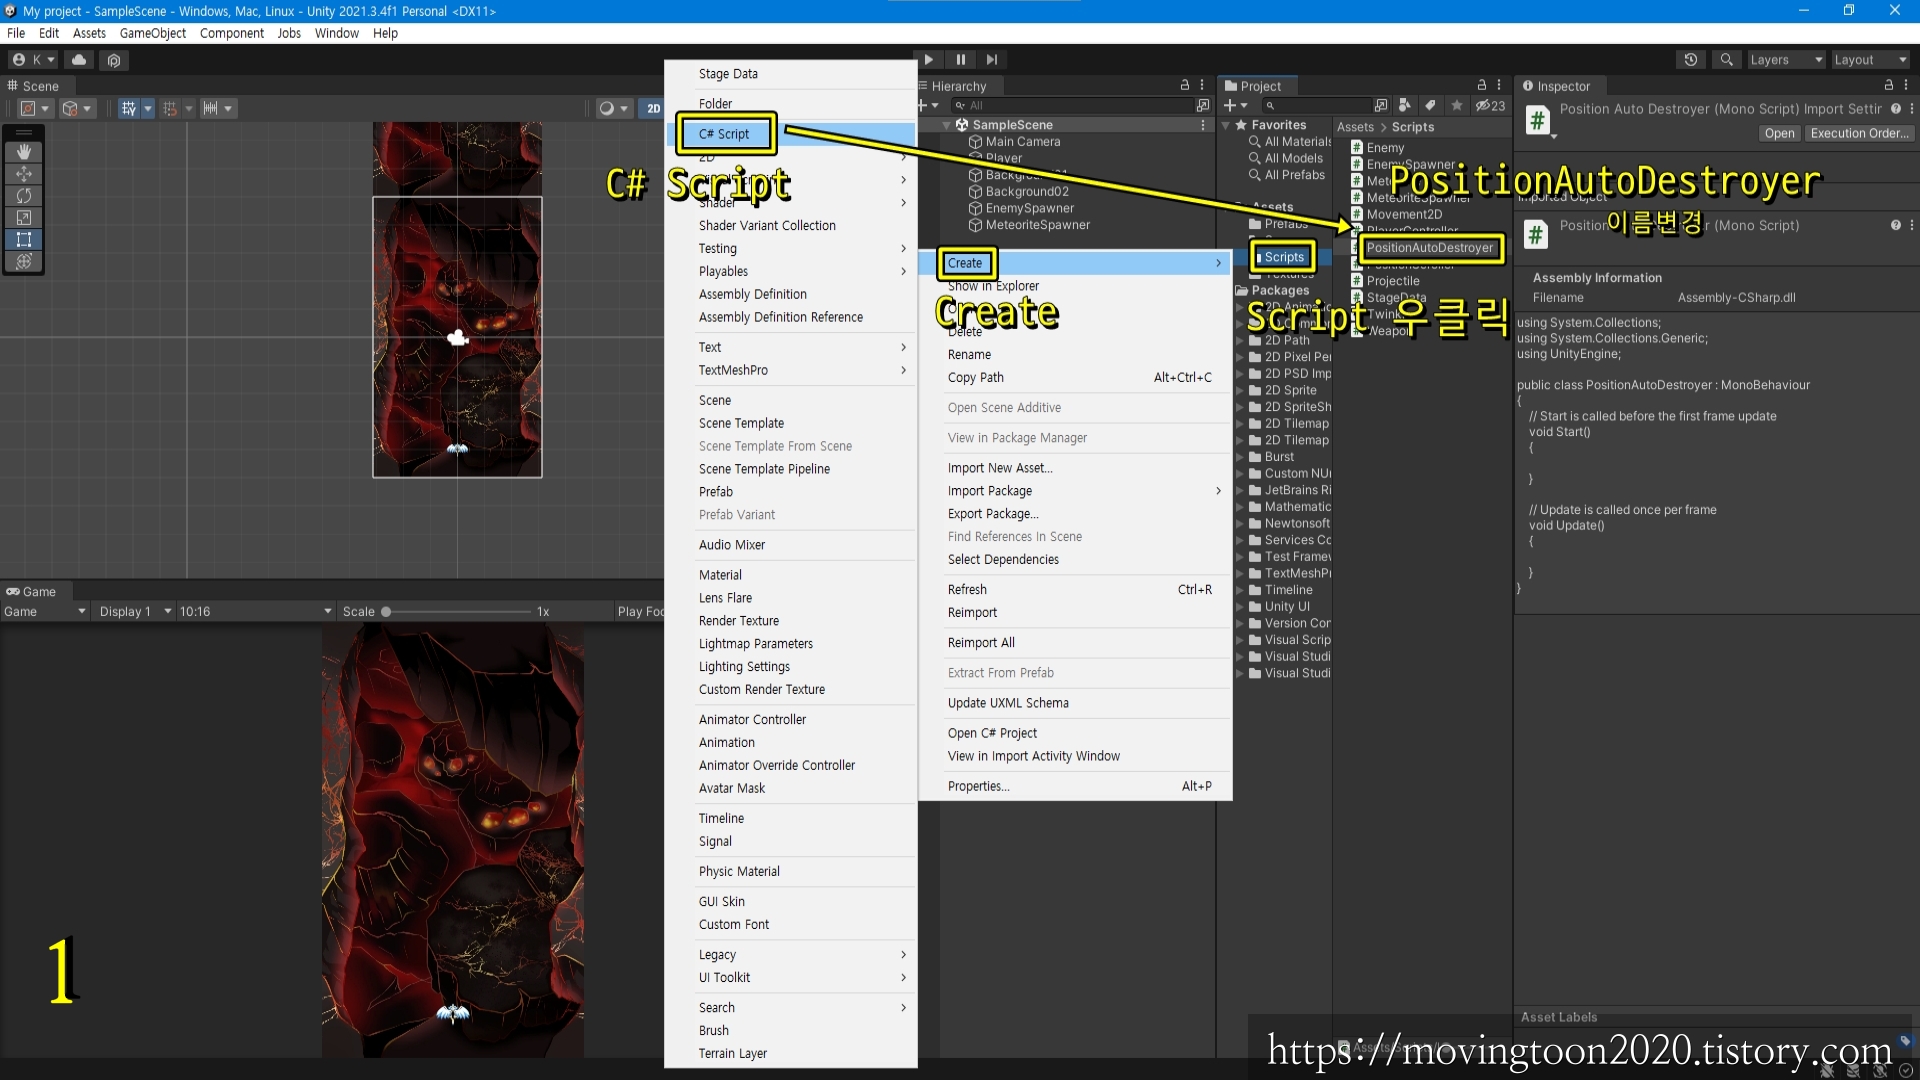This screenshot has width=1920, height=1080.
Task: Toggle hidden packages visibility count 23
Action: [x=1490, y=105]
